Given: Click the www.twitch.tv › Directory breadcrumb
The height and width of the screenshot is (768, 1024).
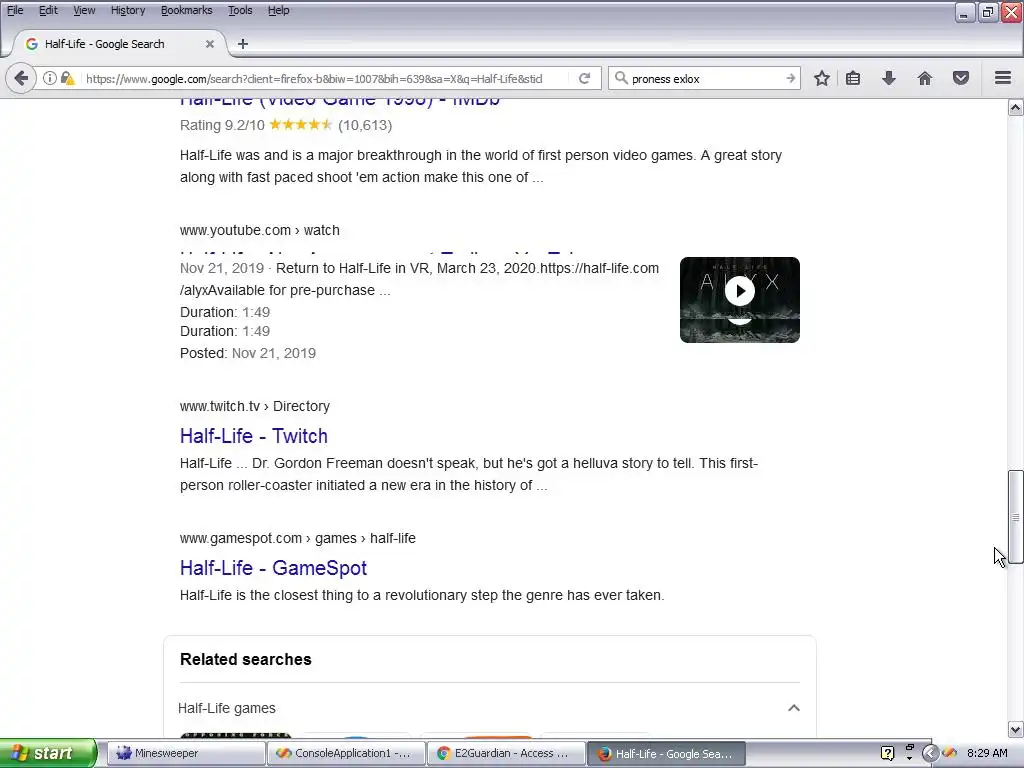Looking at the screenshot, I should click(255, 406).
